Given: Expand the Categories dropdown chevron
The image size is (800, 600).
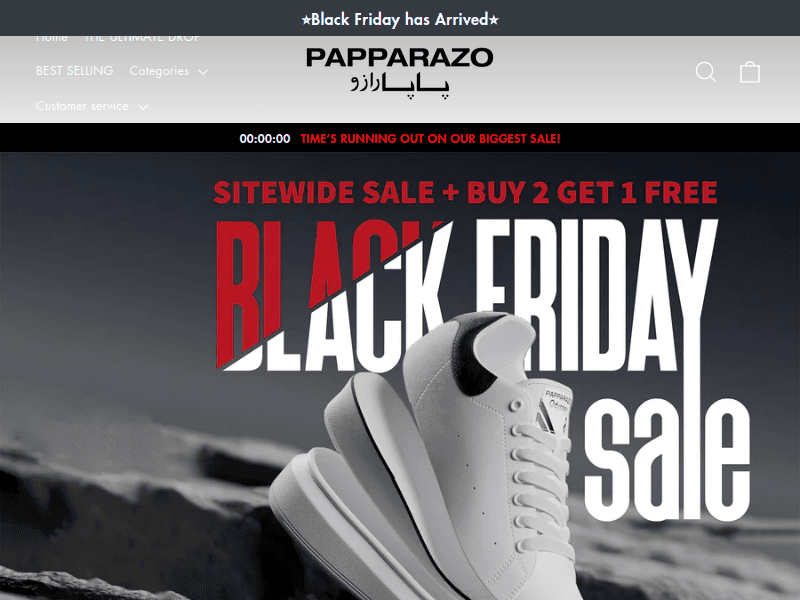Looking at the screenshot, I should 203,72.
